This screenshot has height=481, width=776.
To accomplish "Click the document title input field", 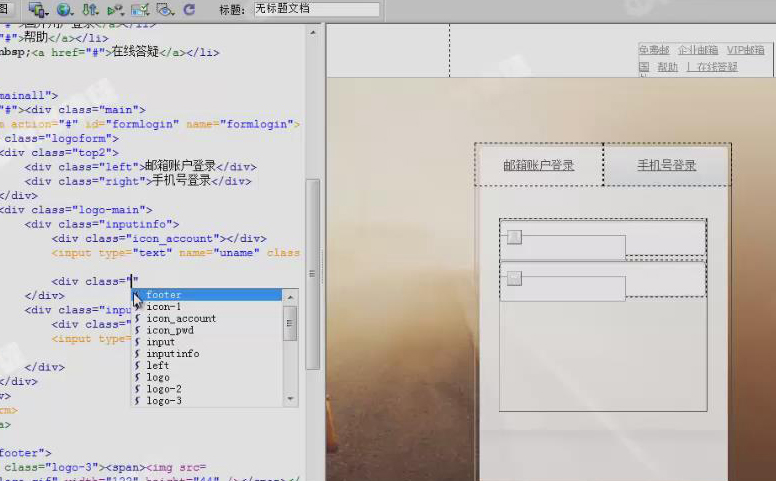I will pos(316,9).
